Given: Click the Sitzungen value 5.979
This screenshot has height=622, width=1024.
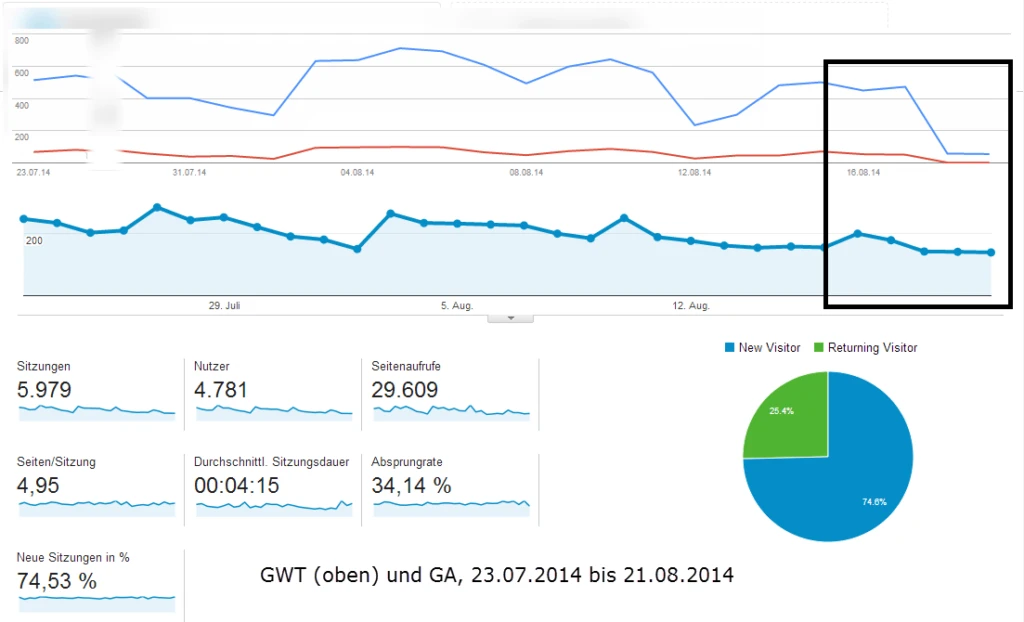Looking at the screenshot, I should coord(44,390).
